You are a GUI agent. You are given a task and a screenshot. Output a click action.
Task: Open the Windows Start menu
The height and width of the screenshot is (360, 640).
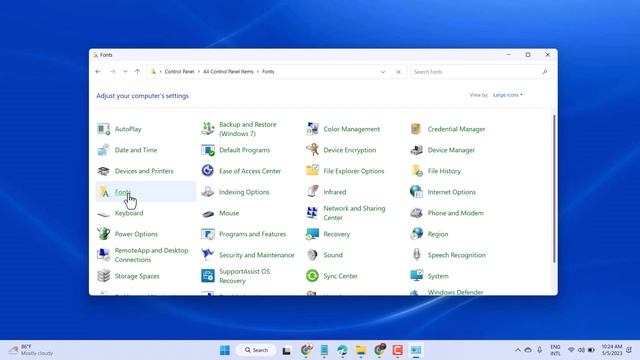coord(225,350)
